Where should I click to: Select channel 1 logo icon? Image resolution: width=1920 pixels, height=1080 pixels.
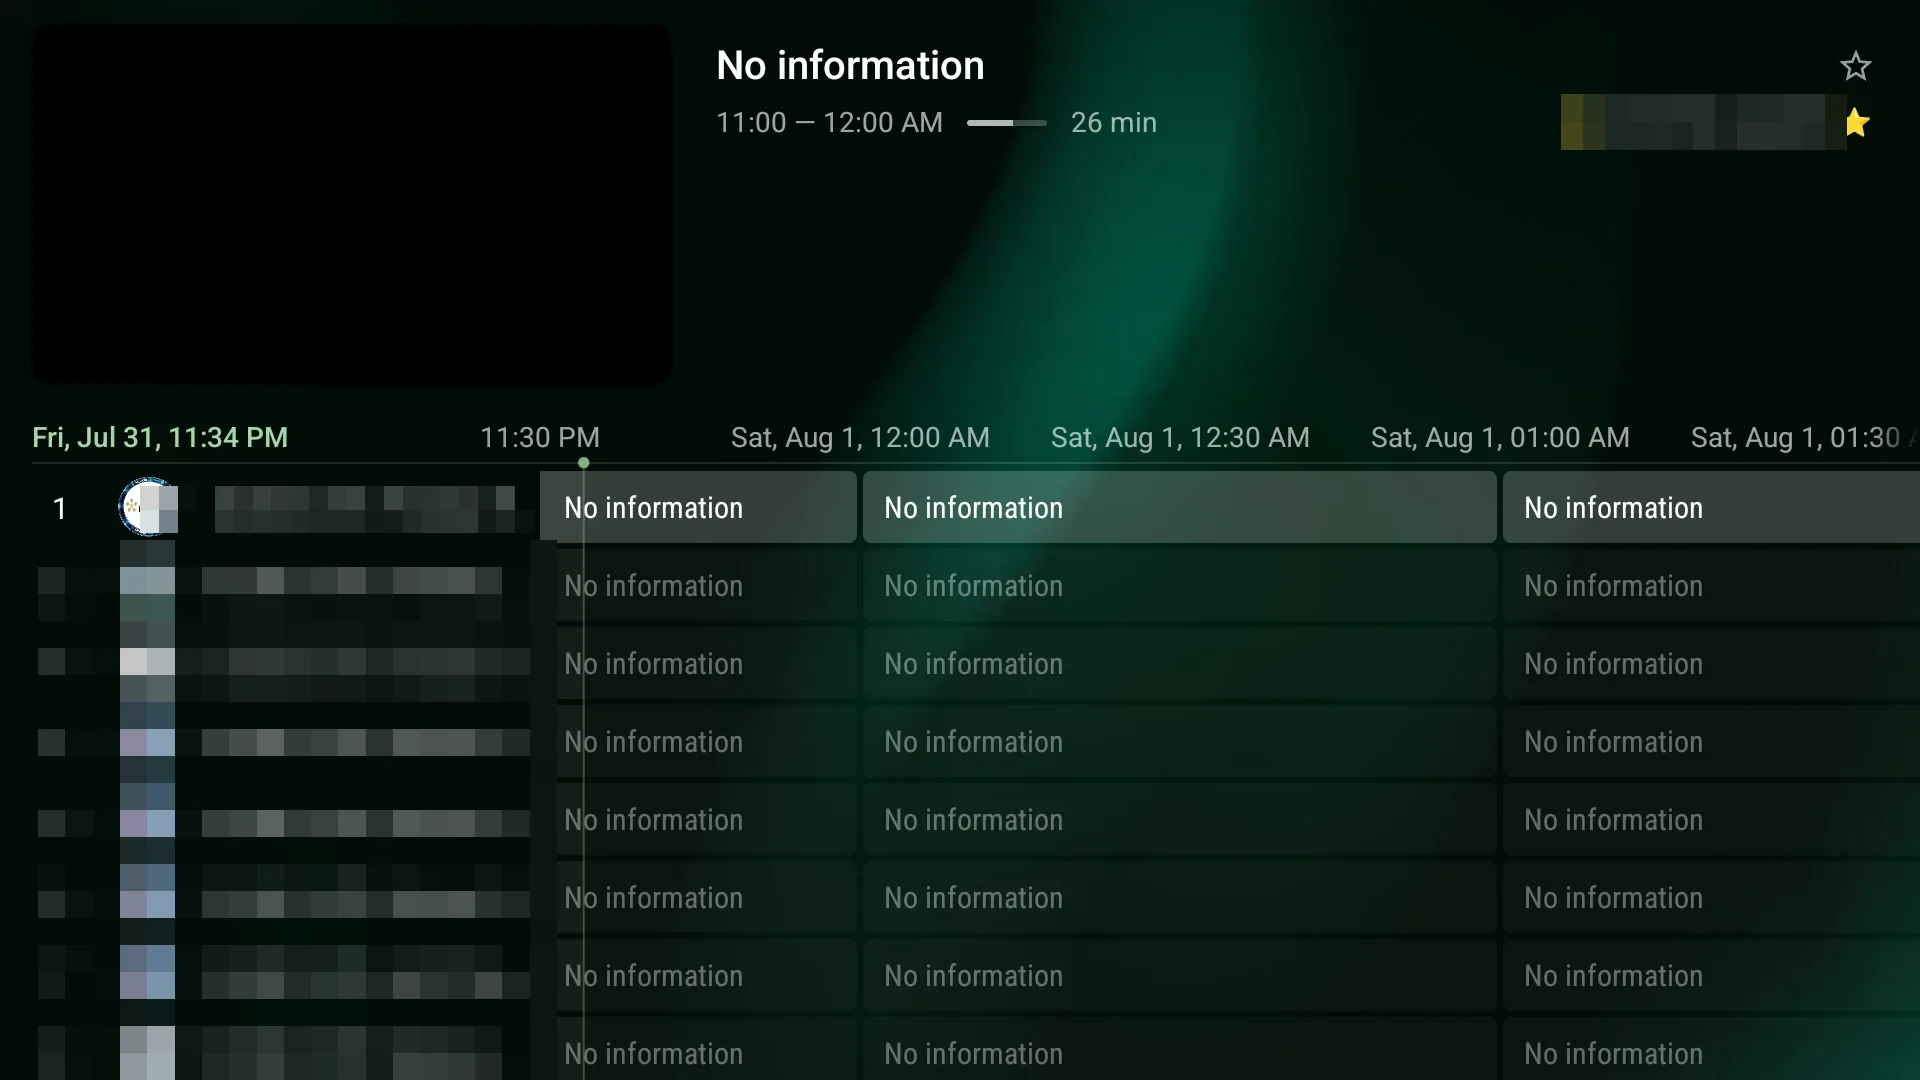point(148,507)
